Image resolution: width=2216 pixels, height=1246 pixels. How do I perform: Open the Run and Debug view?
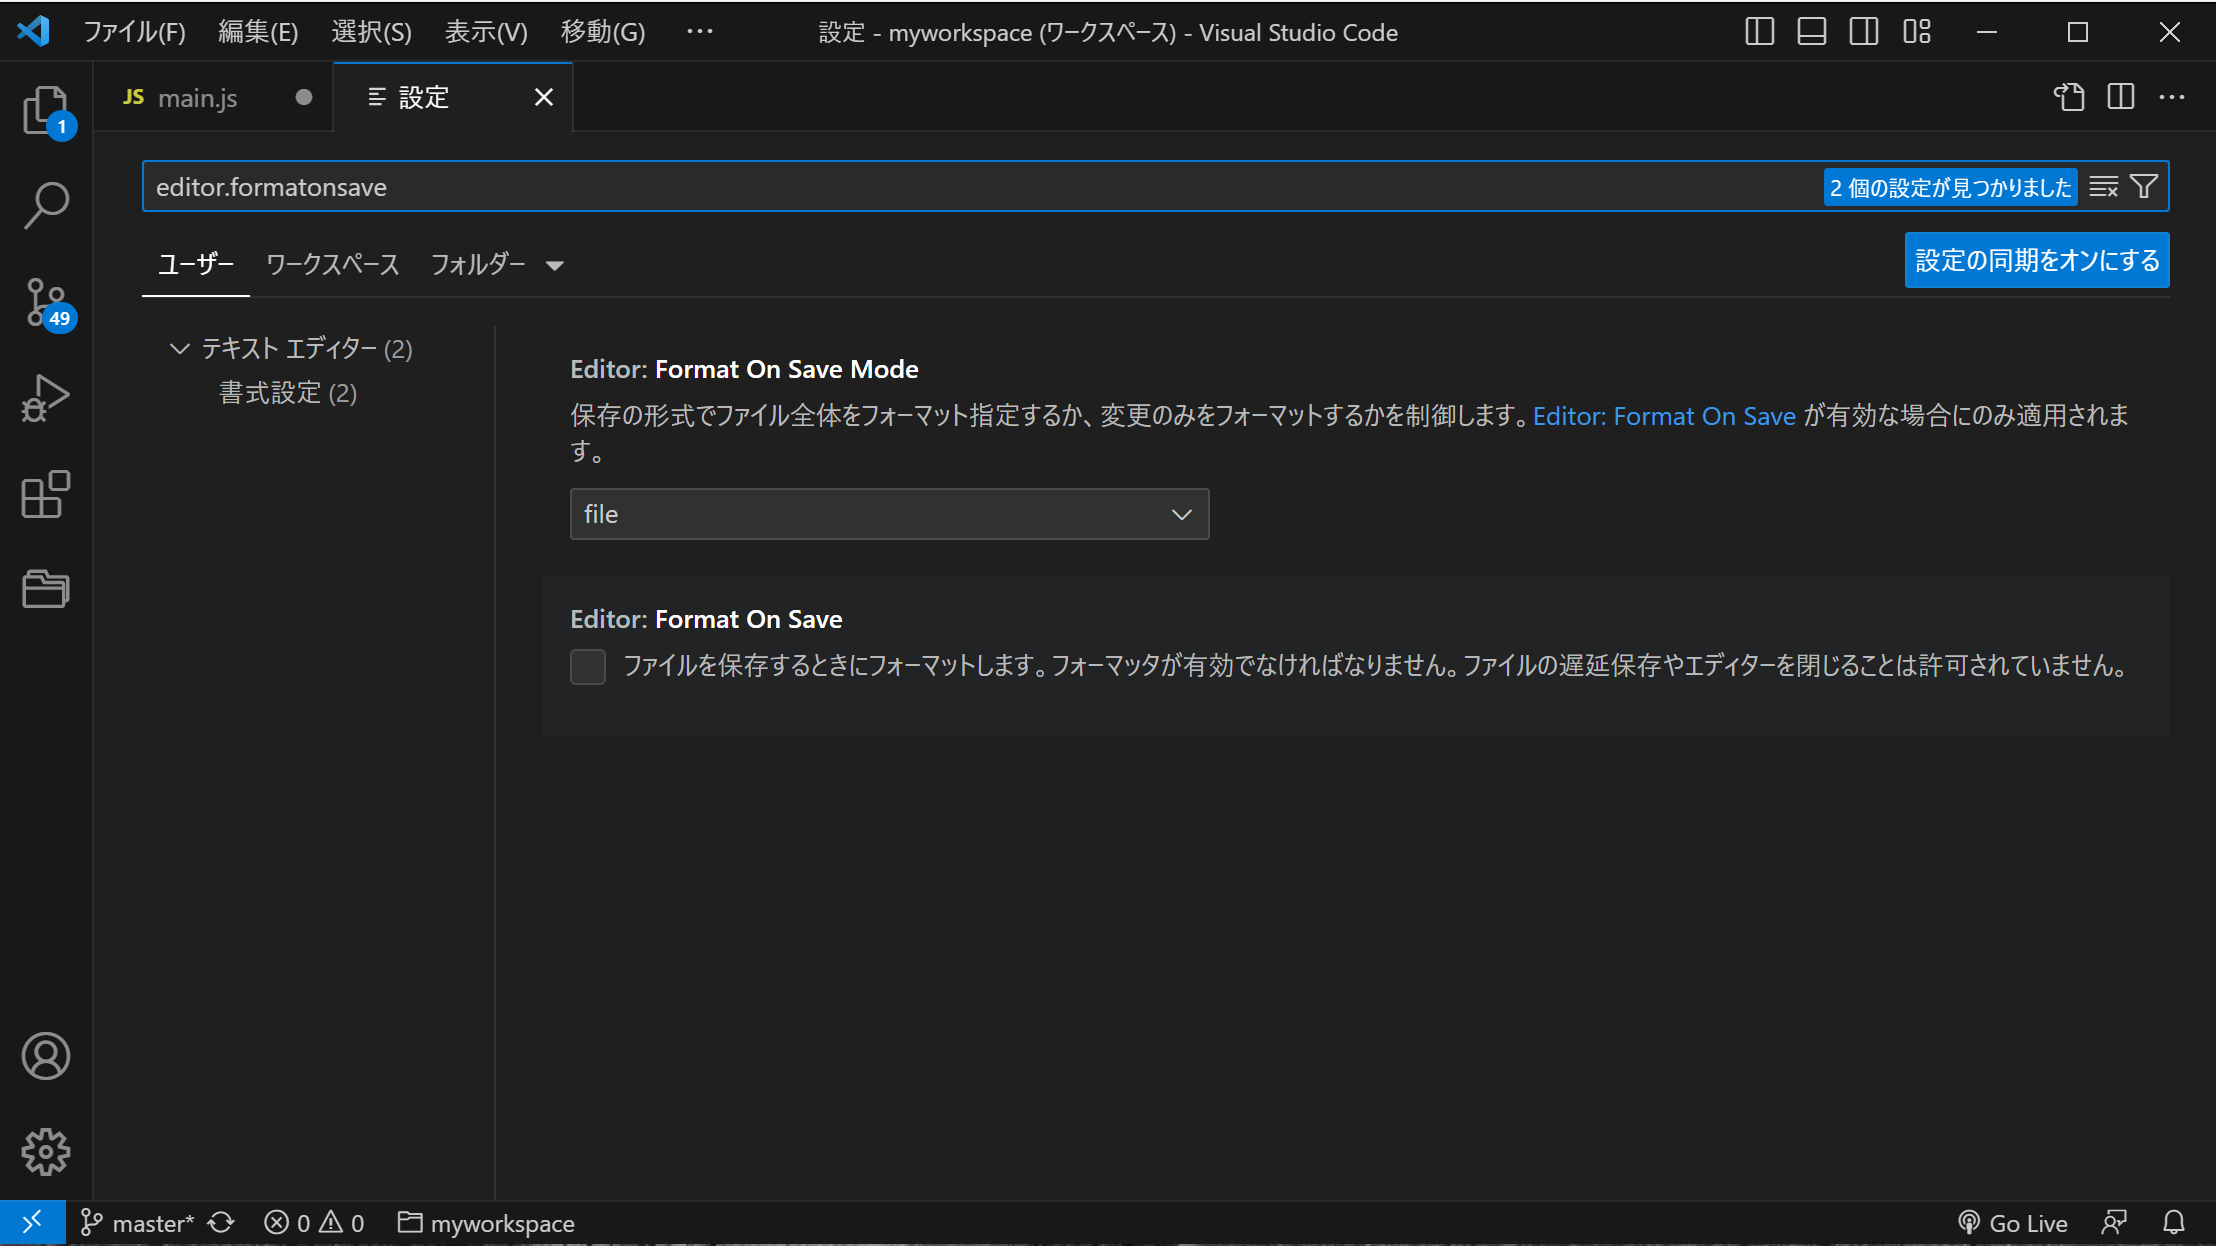pyautogui.click(x=46, y=398)
